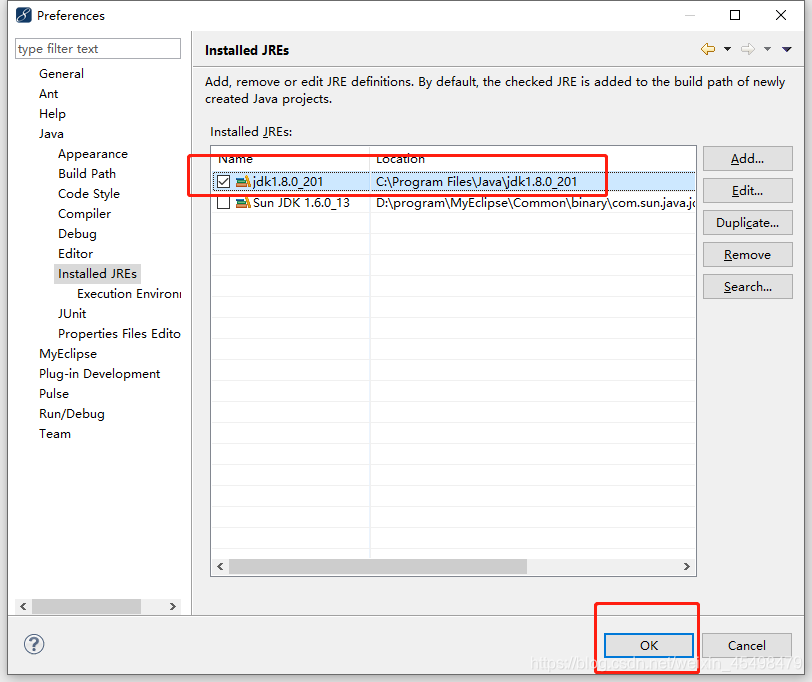812x682 pixels.
Task: Click the back navigation arrow icon
Action: coord(708,49)
